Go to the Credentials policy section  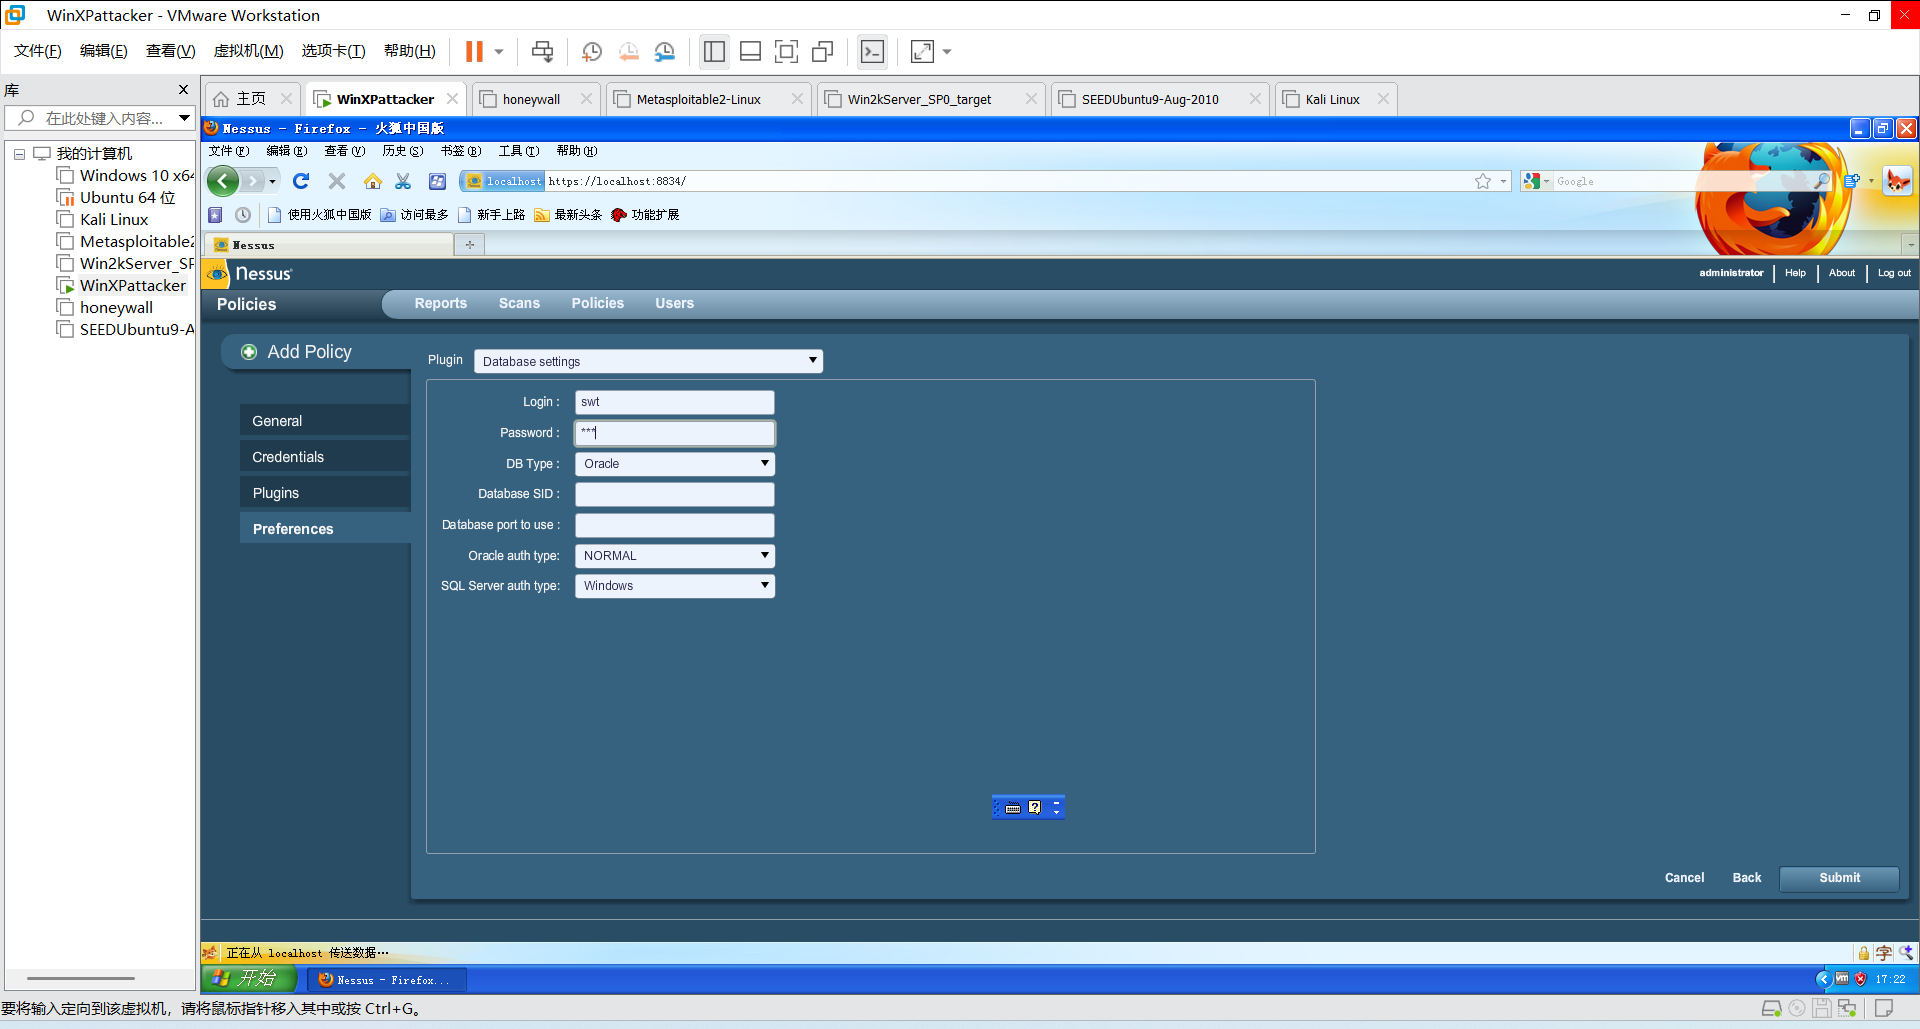point(325,457)
